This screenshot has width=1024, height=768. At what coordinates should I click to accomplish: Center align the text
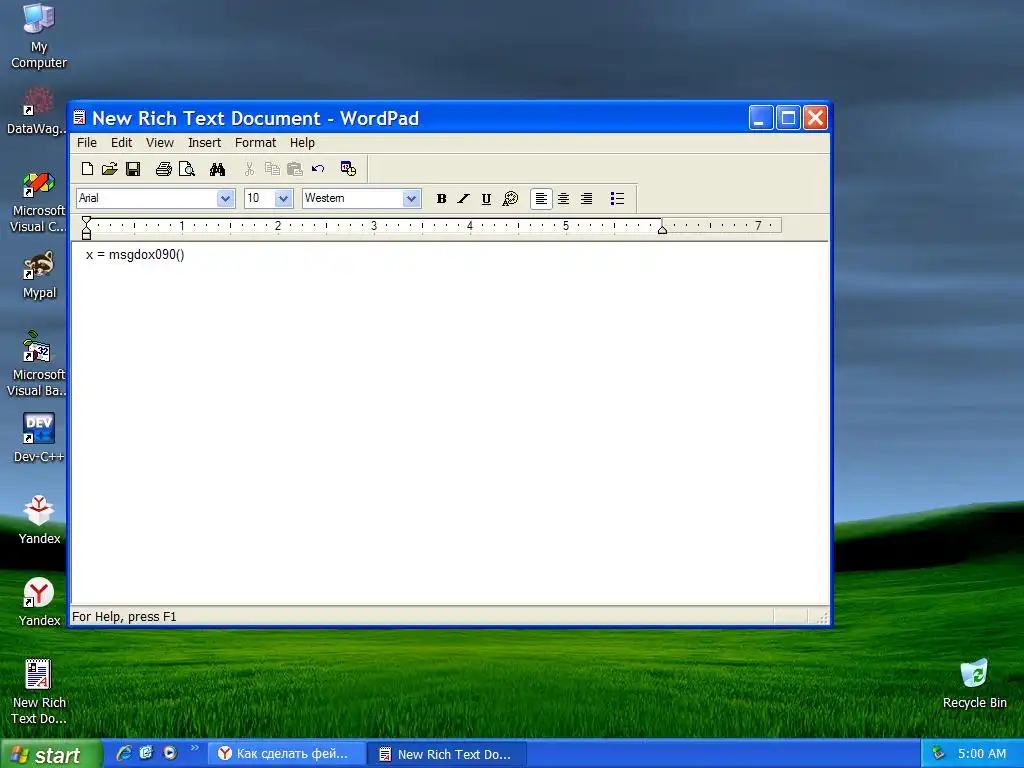click(564, 199)
